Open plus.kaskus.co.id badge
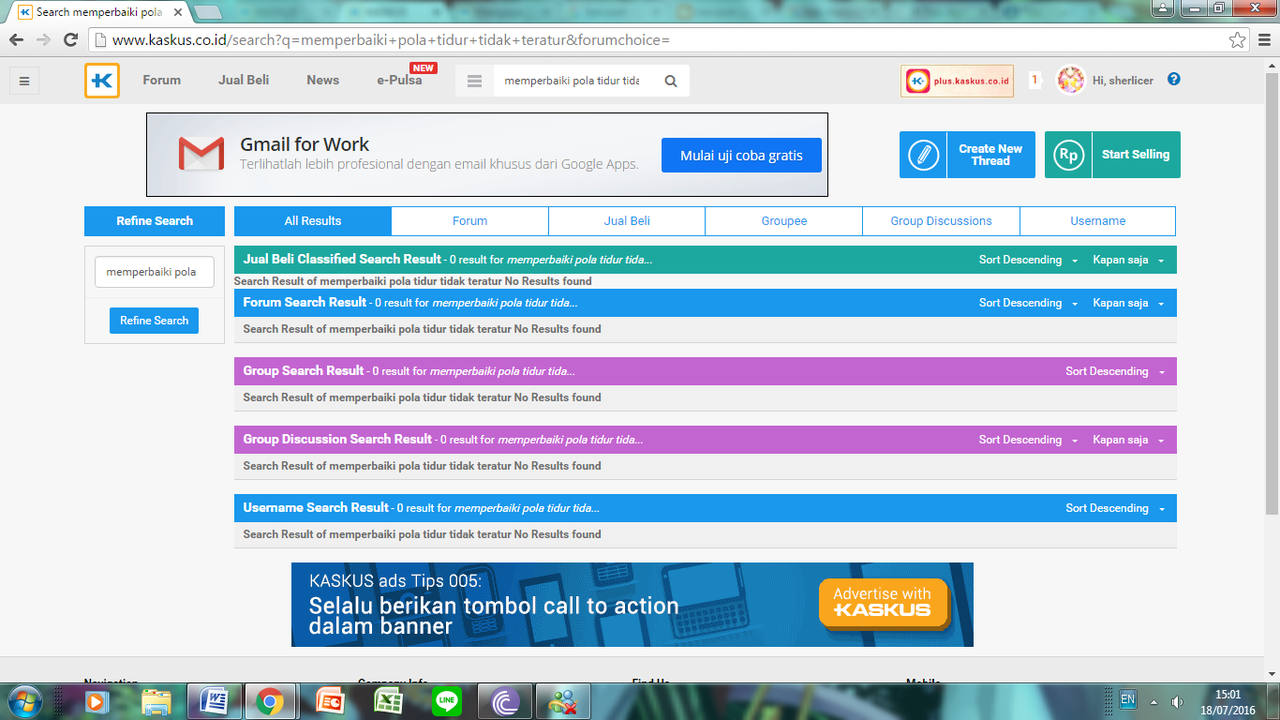Viewport: 1280px width, 720px height. tap(958, 81)
